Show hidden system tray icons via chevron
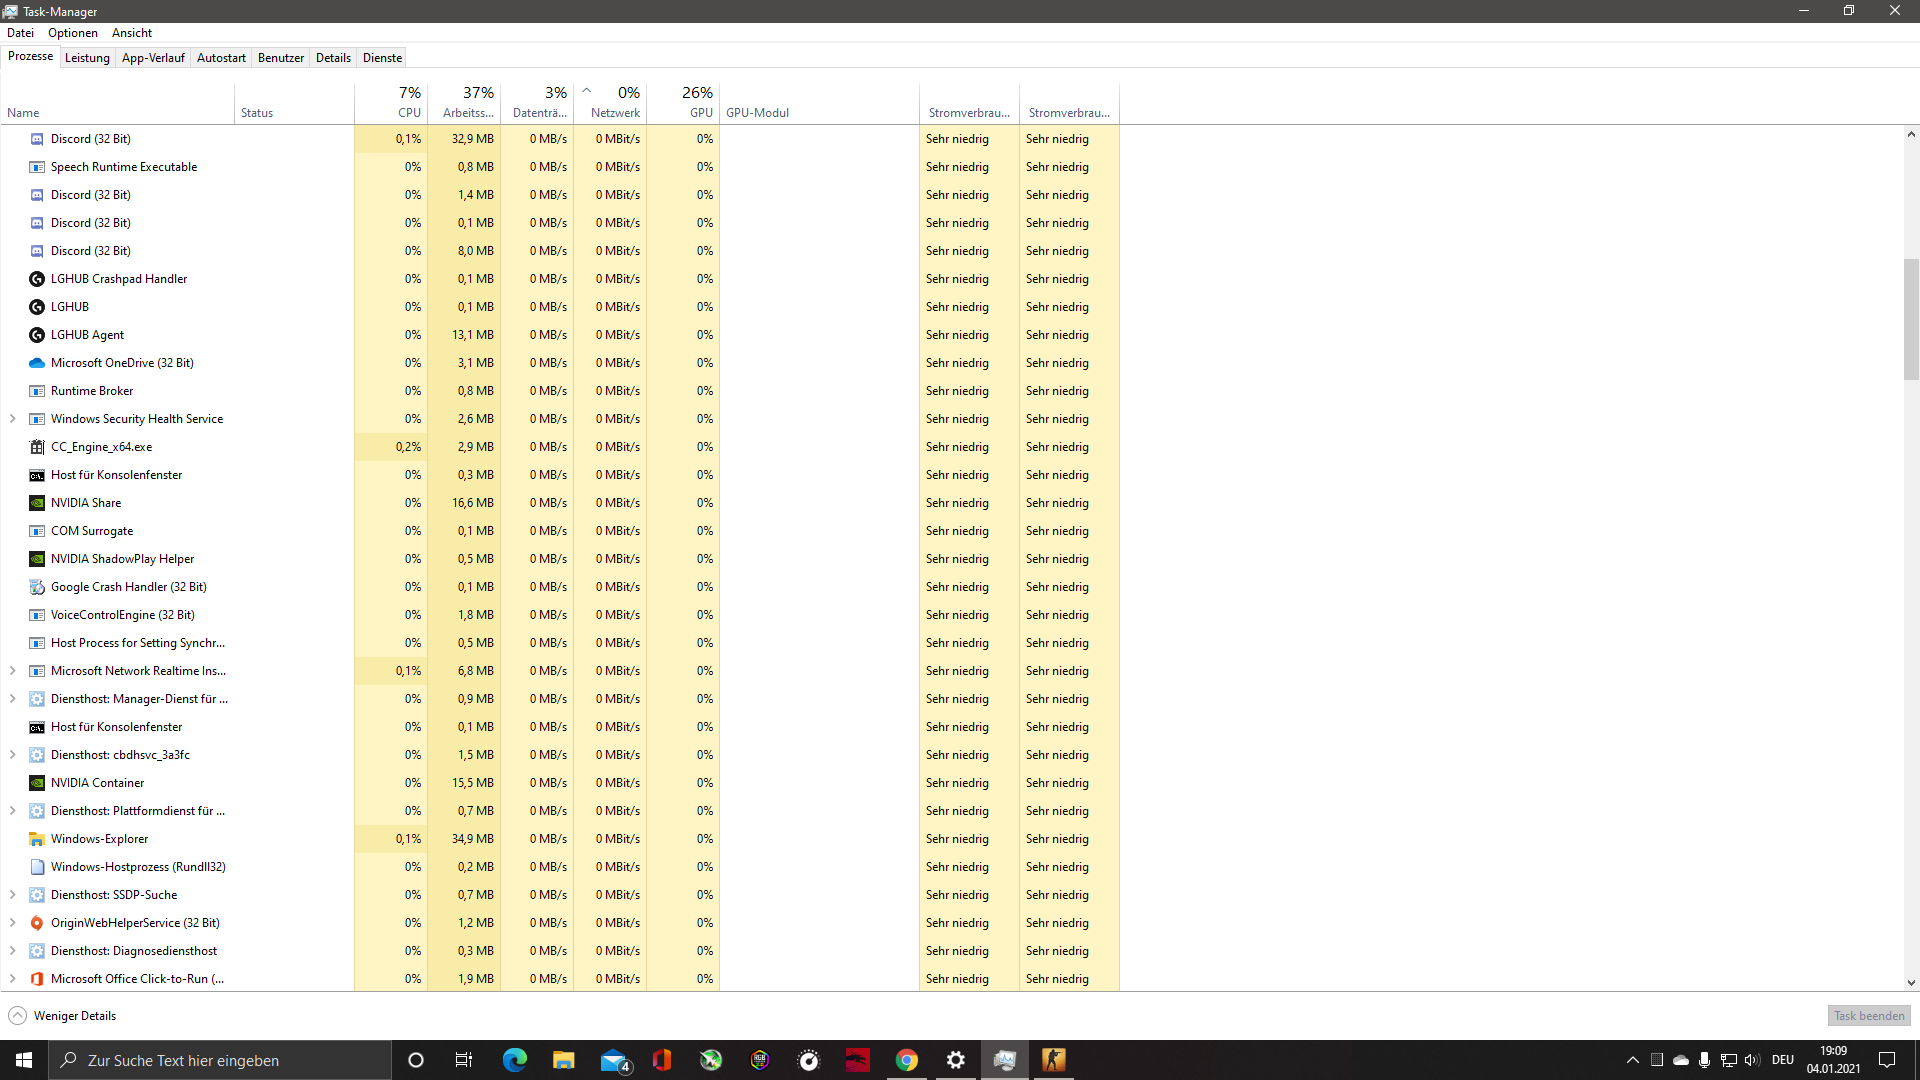 [1632, 1060]
